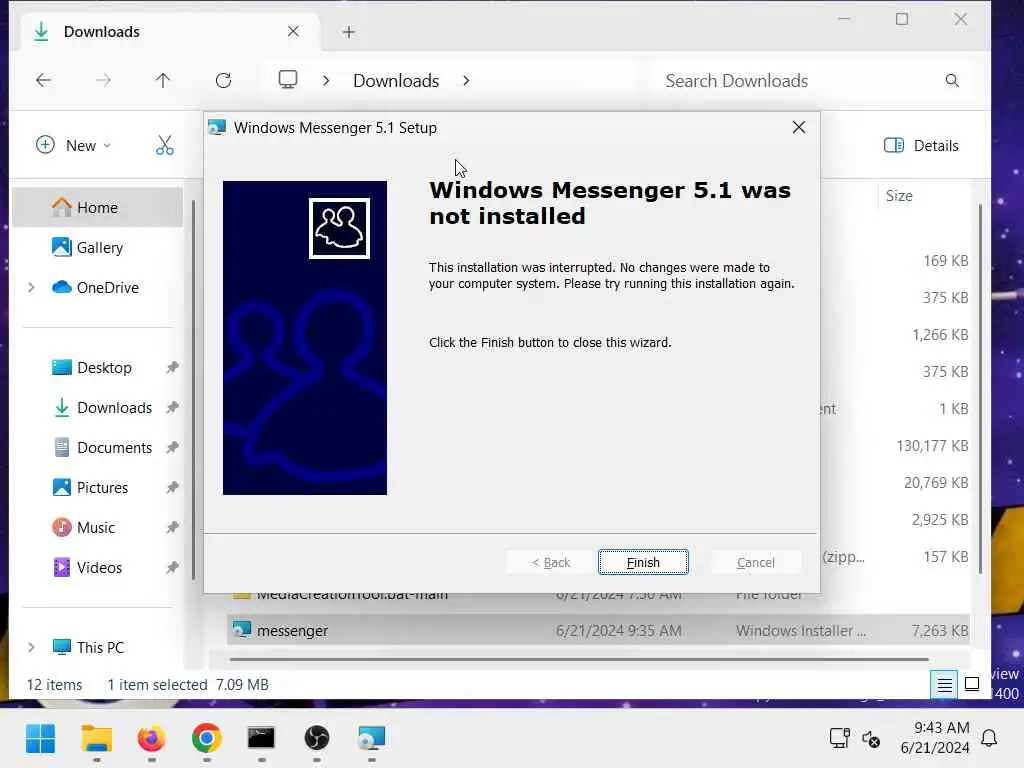Open Music folder in sidebar
This screenshot has height=768, width=1024.
(x=96, y=528)
